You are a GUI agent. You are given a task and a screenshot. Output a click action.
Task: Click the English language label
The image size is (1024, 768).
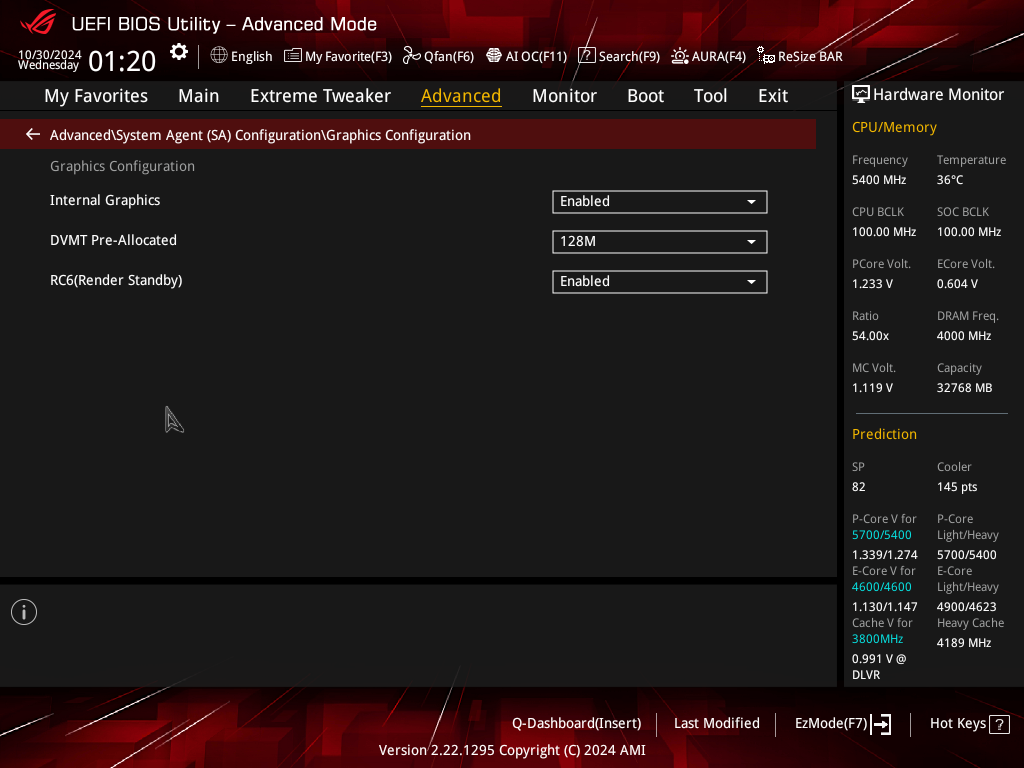[x=251, y=57]
